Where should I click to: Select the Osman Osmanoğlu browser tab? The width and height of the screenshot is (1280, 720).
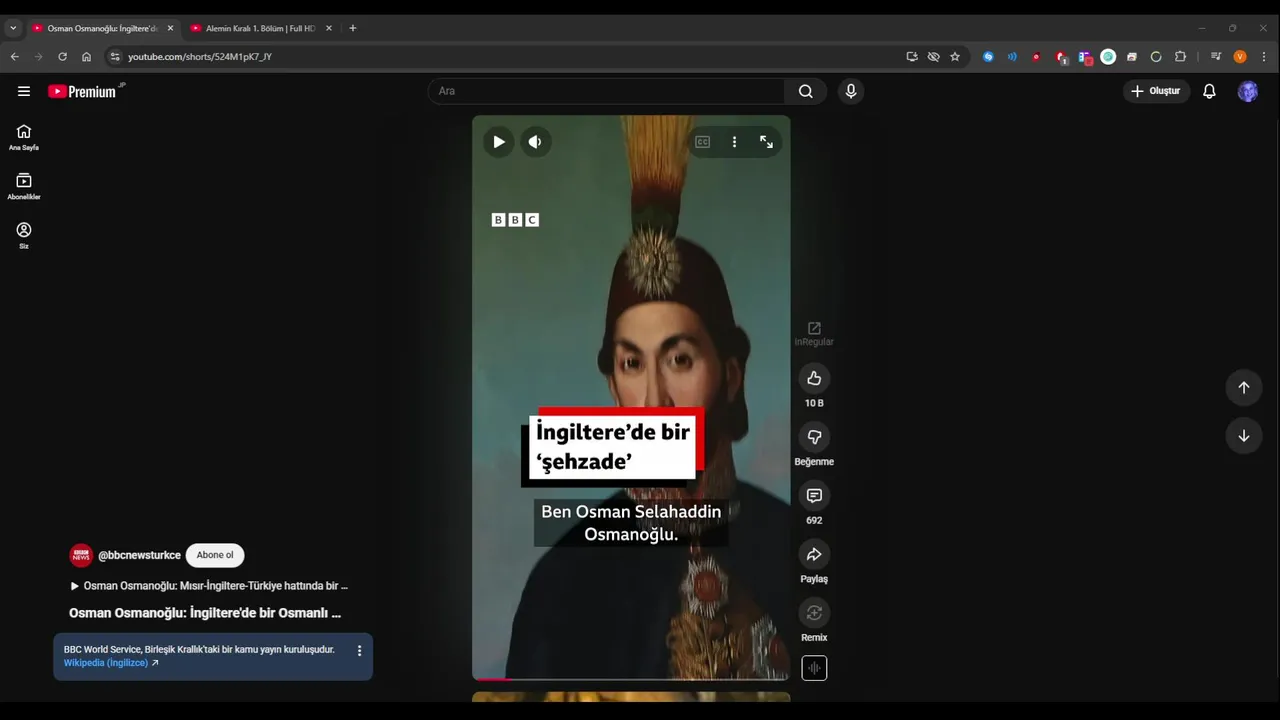102,28
